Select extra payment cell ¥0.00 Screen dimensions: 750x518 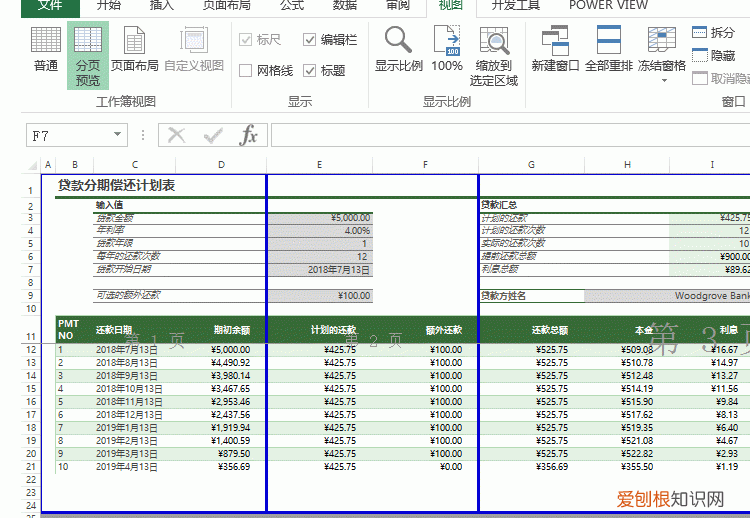(x=451, y=467)
